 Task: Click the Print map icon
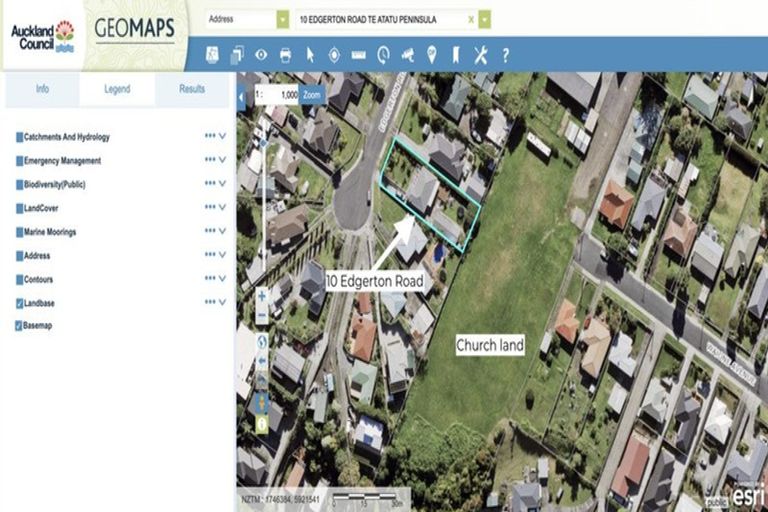coord(286,55)
